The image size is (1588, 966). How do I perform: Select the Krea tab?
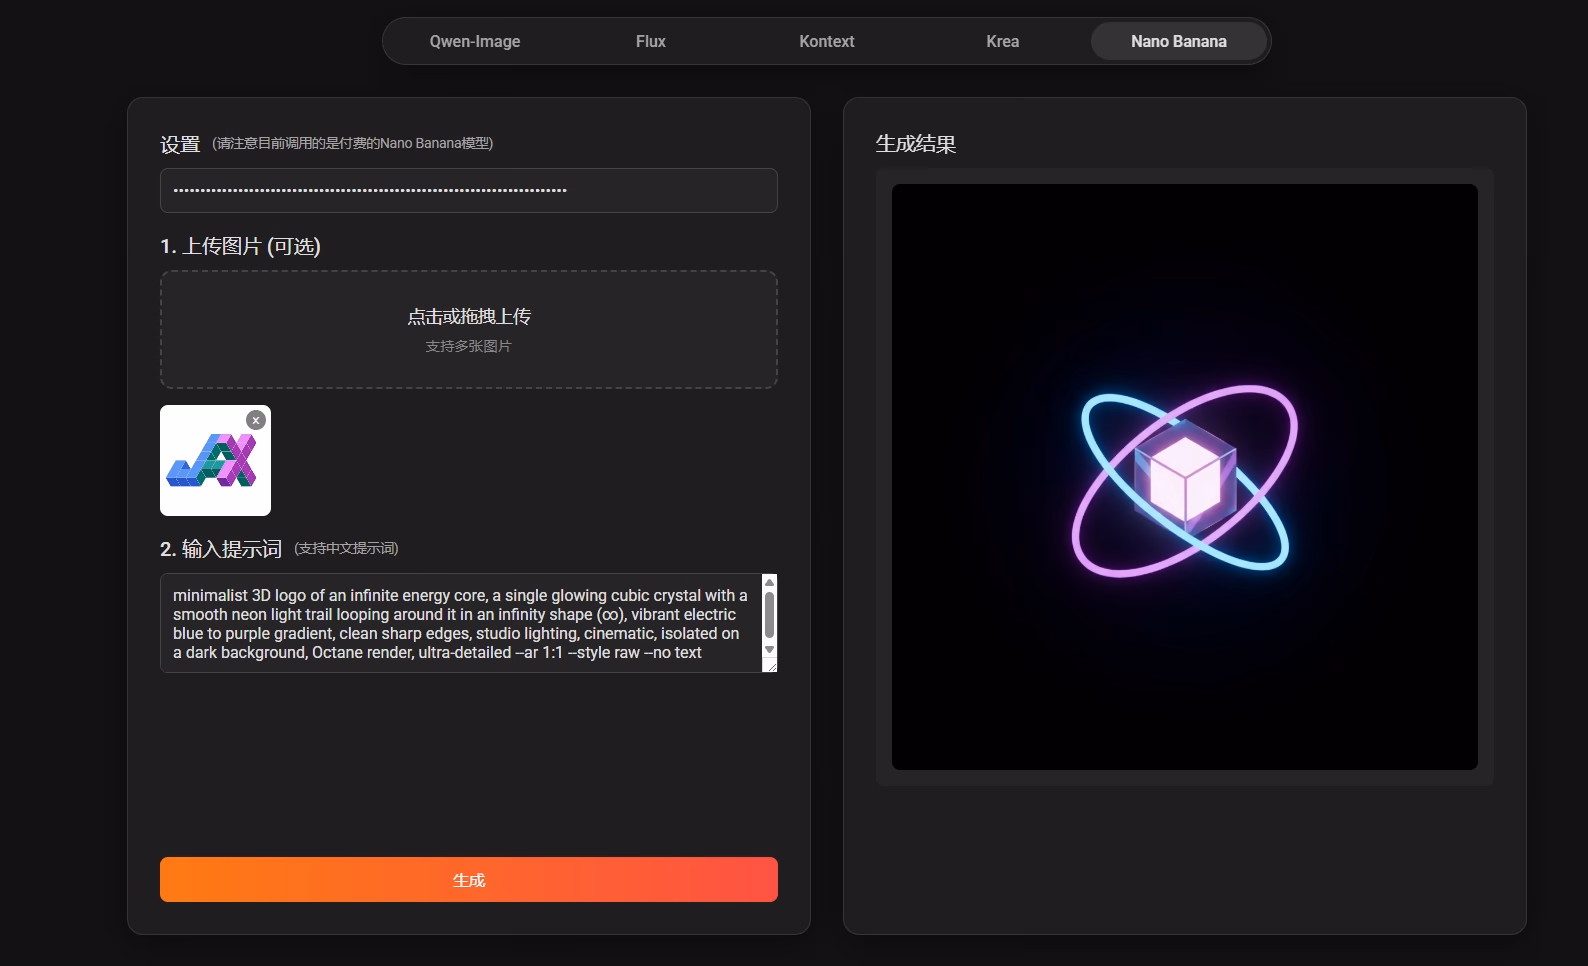tap(1002, 42)
